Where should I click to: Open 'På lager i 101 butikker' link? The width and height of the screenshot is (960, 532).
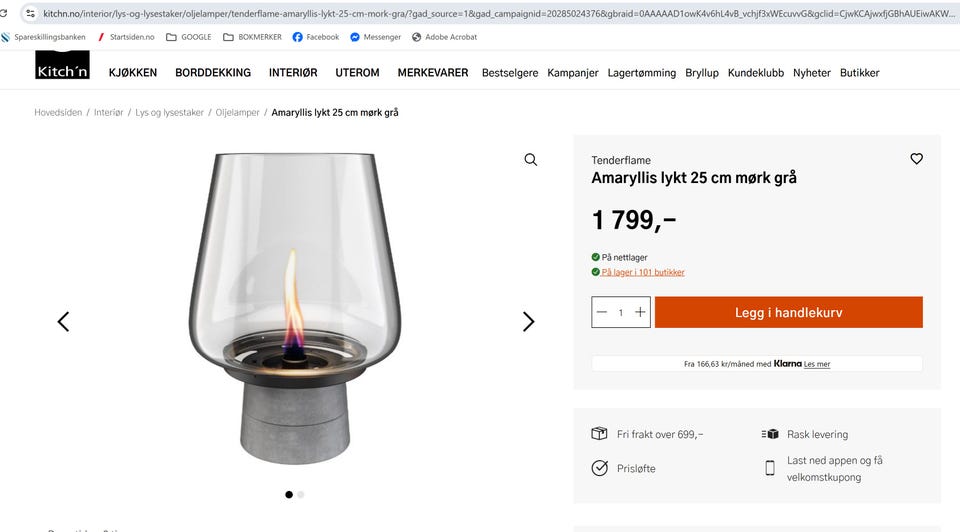(642, 272)
